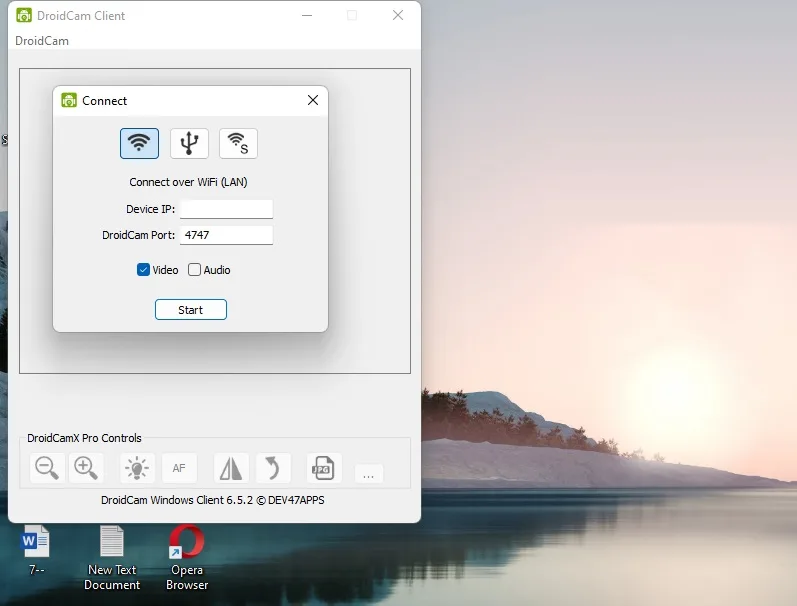Select the WiFi Server mode icon

pyautogui.click(x=238, y=143)
